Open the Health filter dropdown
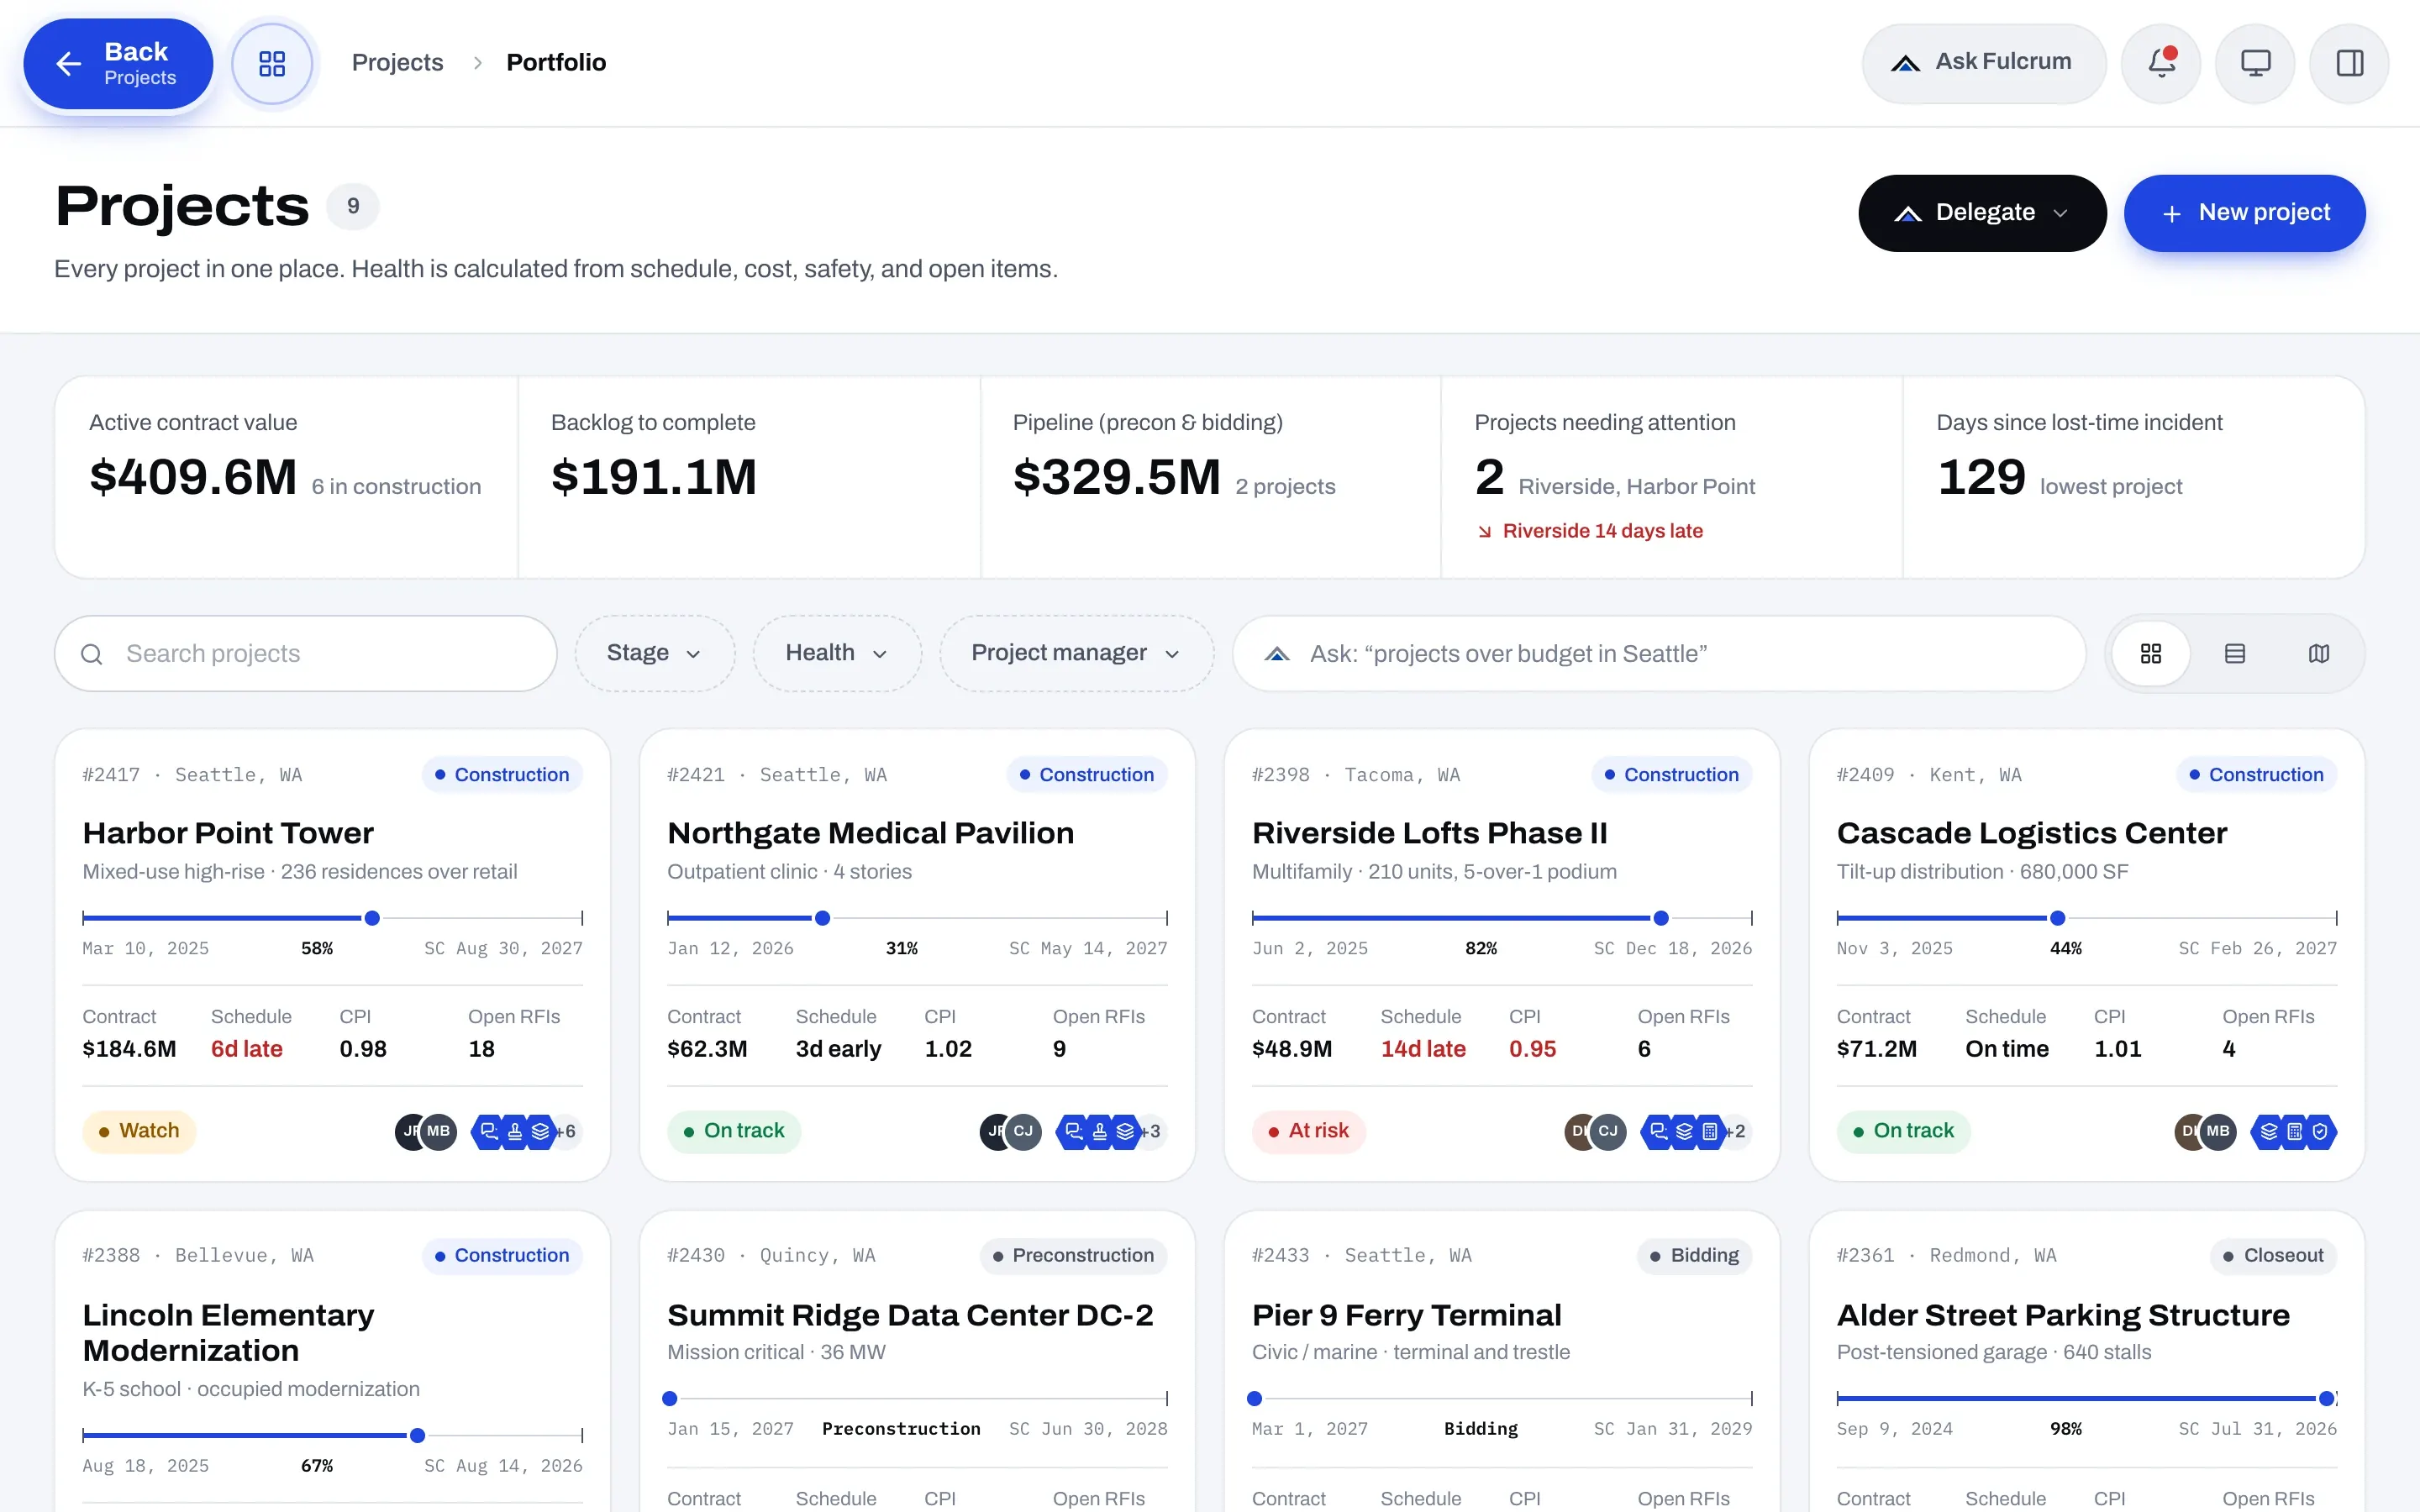Screen dimensions: 2420x1512 [x=837, y=654]
